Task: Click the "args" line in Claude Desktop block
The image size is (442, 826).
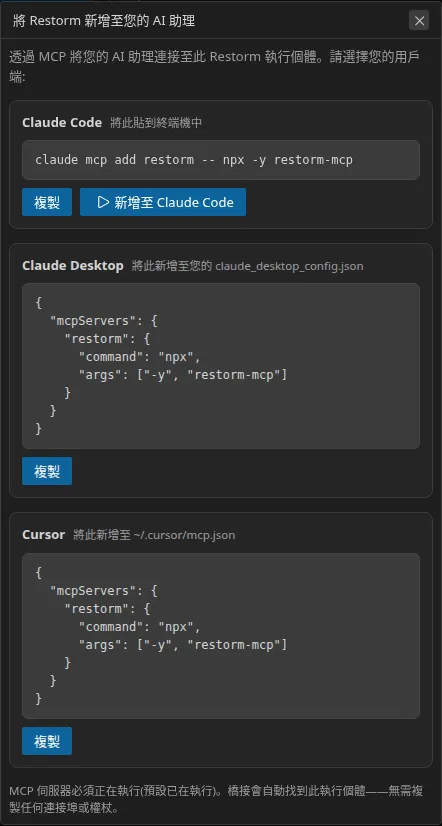Action: click(183, 375)
